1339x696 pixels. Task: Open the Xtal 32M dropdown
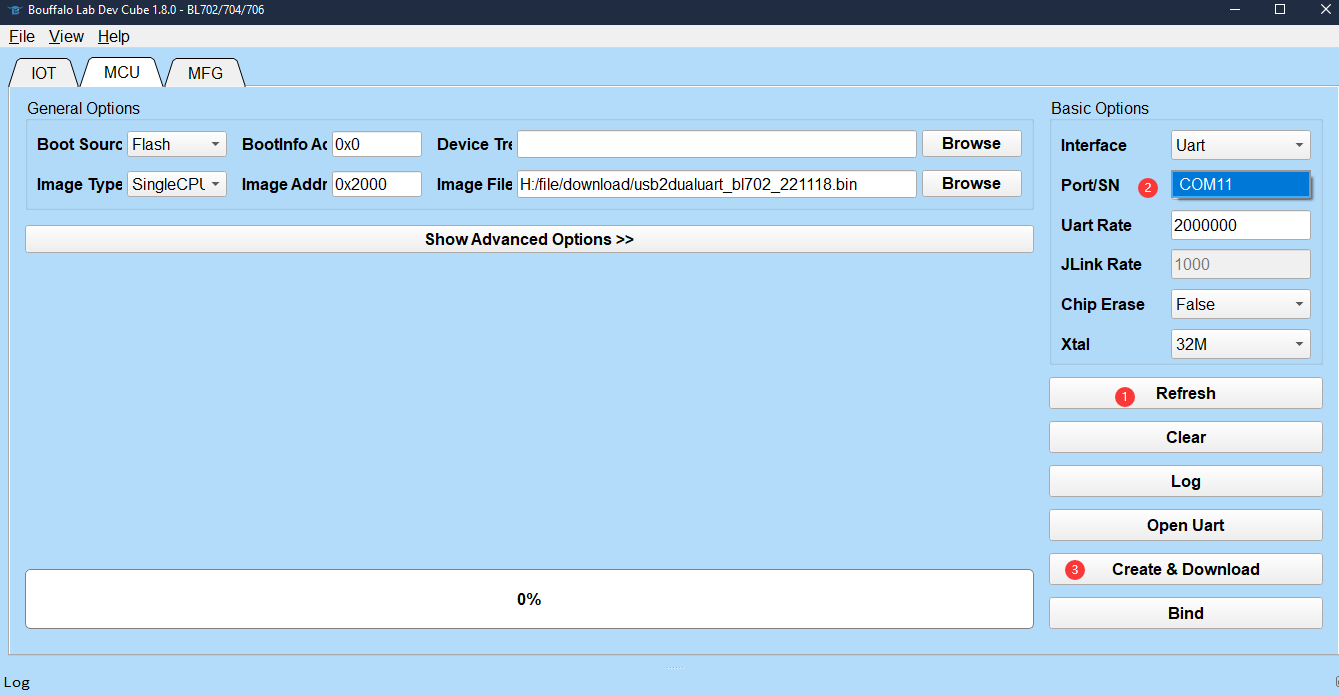coord(1240,344)
